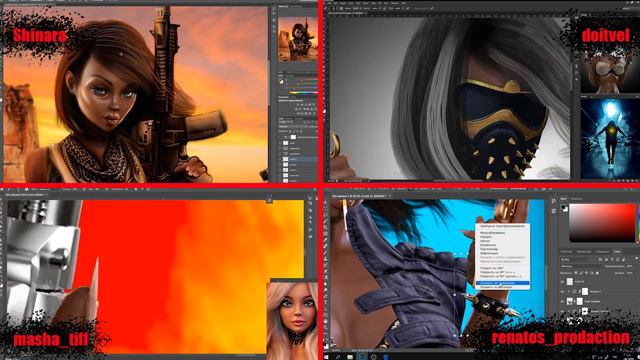Viewport: 640px width, 360px height.
Task: Select the Move tool in renatos_prodaction toolbar
Action: click(325, 203)
